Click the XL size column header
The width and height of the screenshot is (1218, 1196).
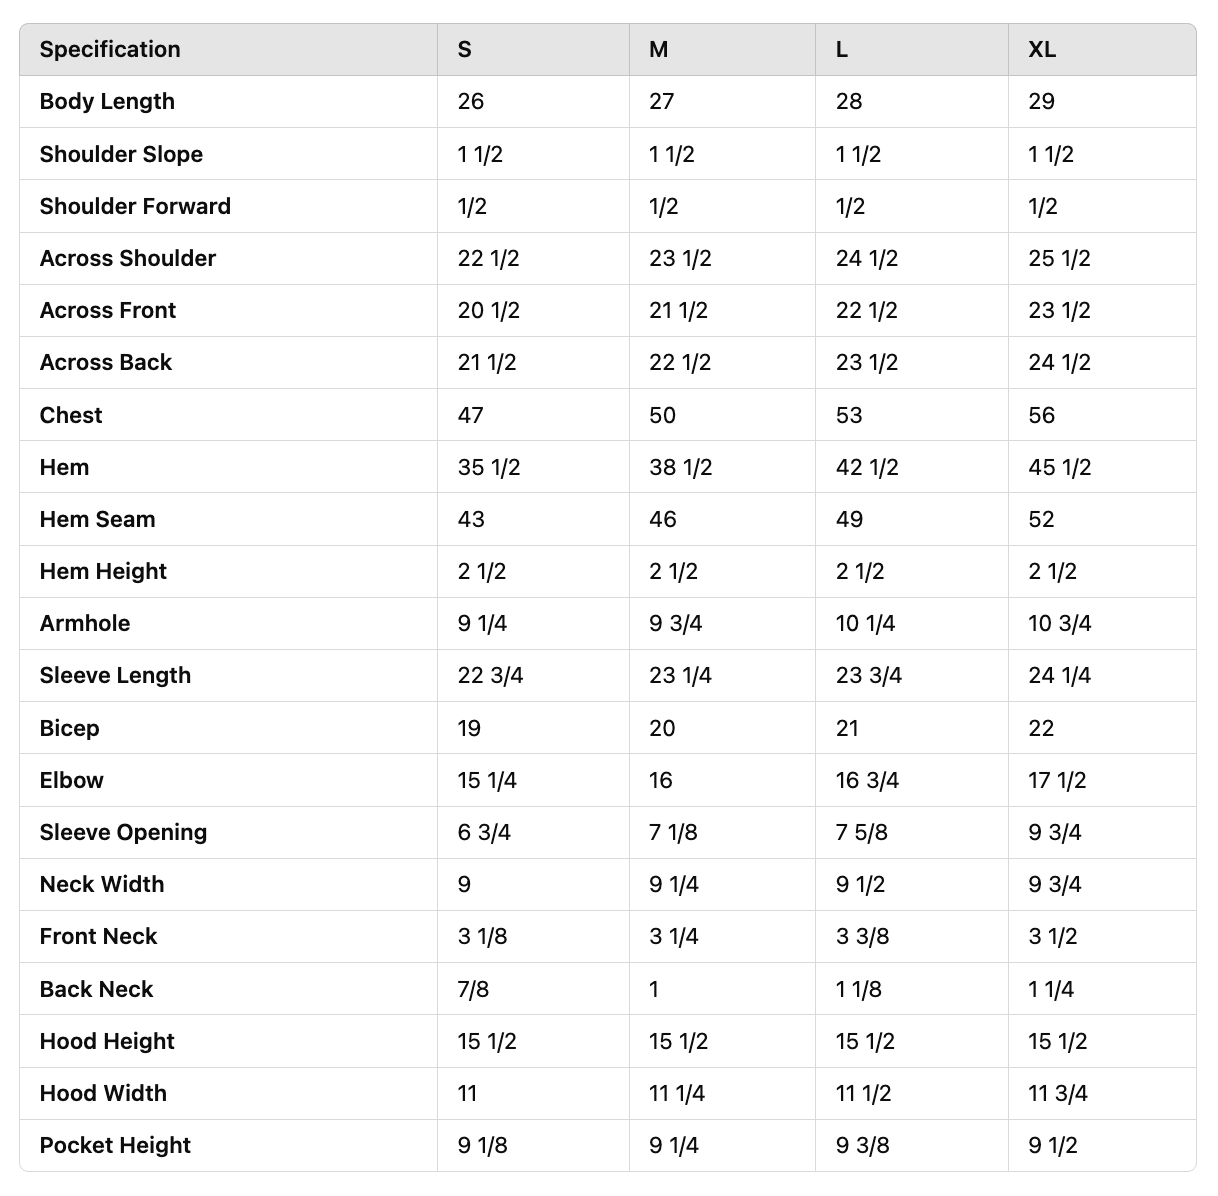[1042, 50]
